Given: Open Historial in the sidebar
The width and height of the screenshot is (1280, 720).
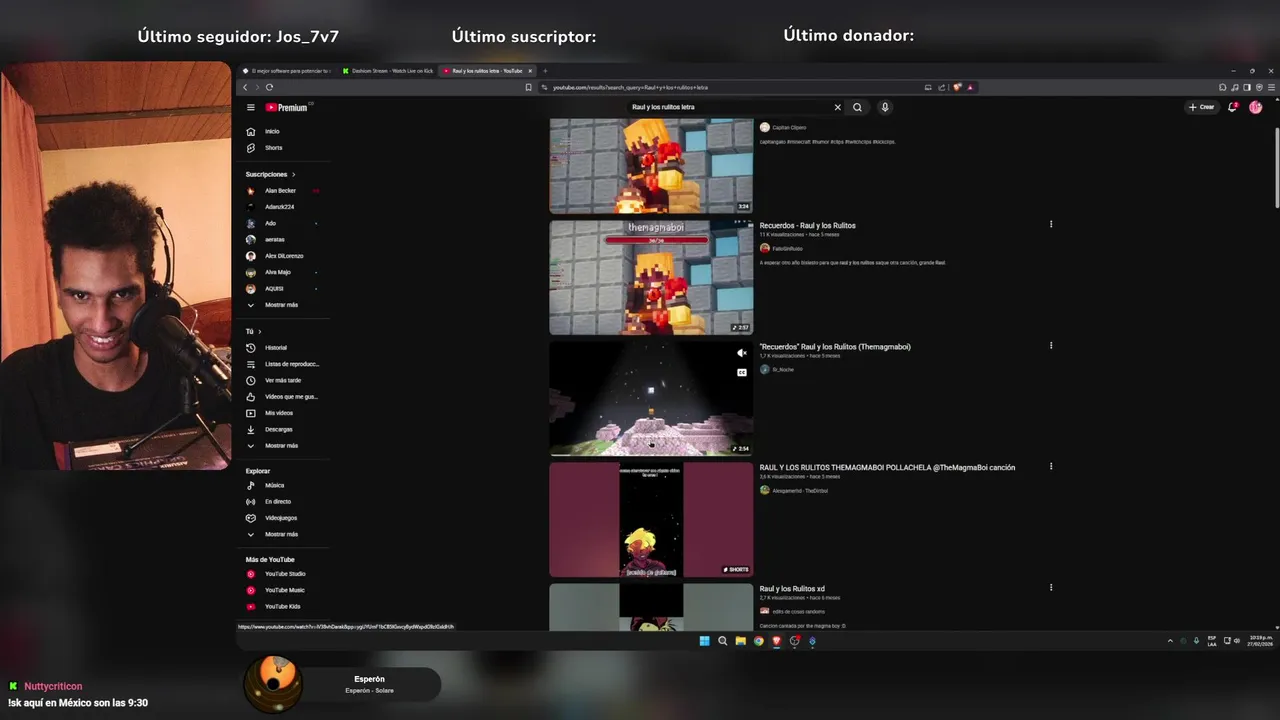Looking at the screenshot, I should click(275, 347).
